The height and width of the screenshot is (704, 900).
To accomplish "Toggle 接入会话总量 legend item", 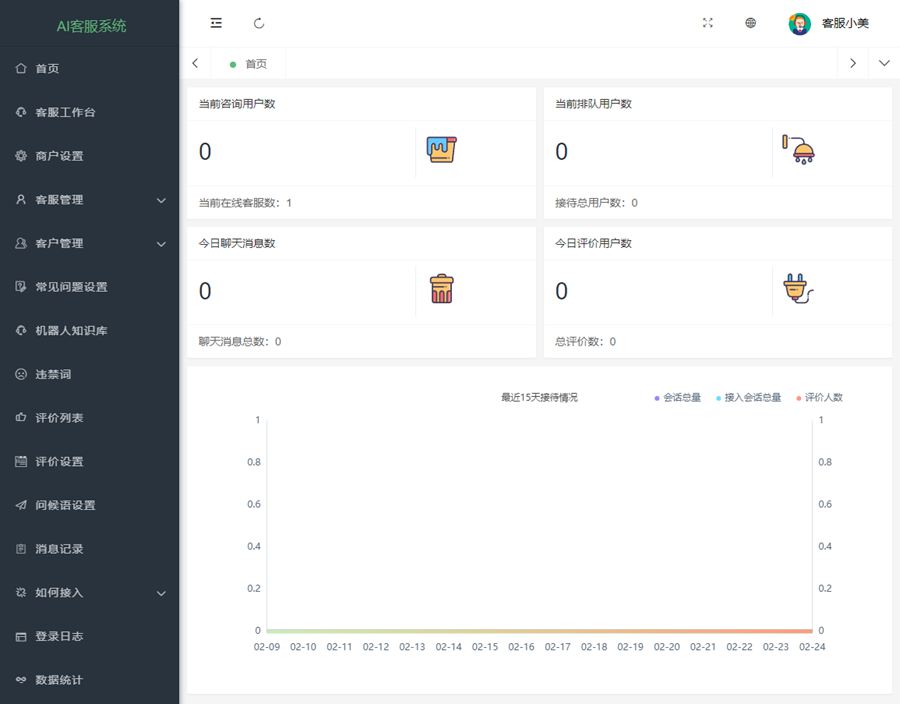I will point(747,397).
